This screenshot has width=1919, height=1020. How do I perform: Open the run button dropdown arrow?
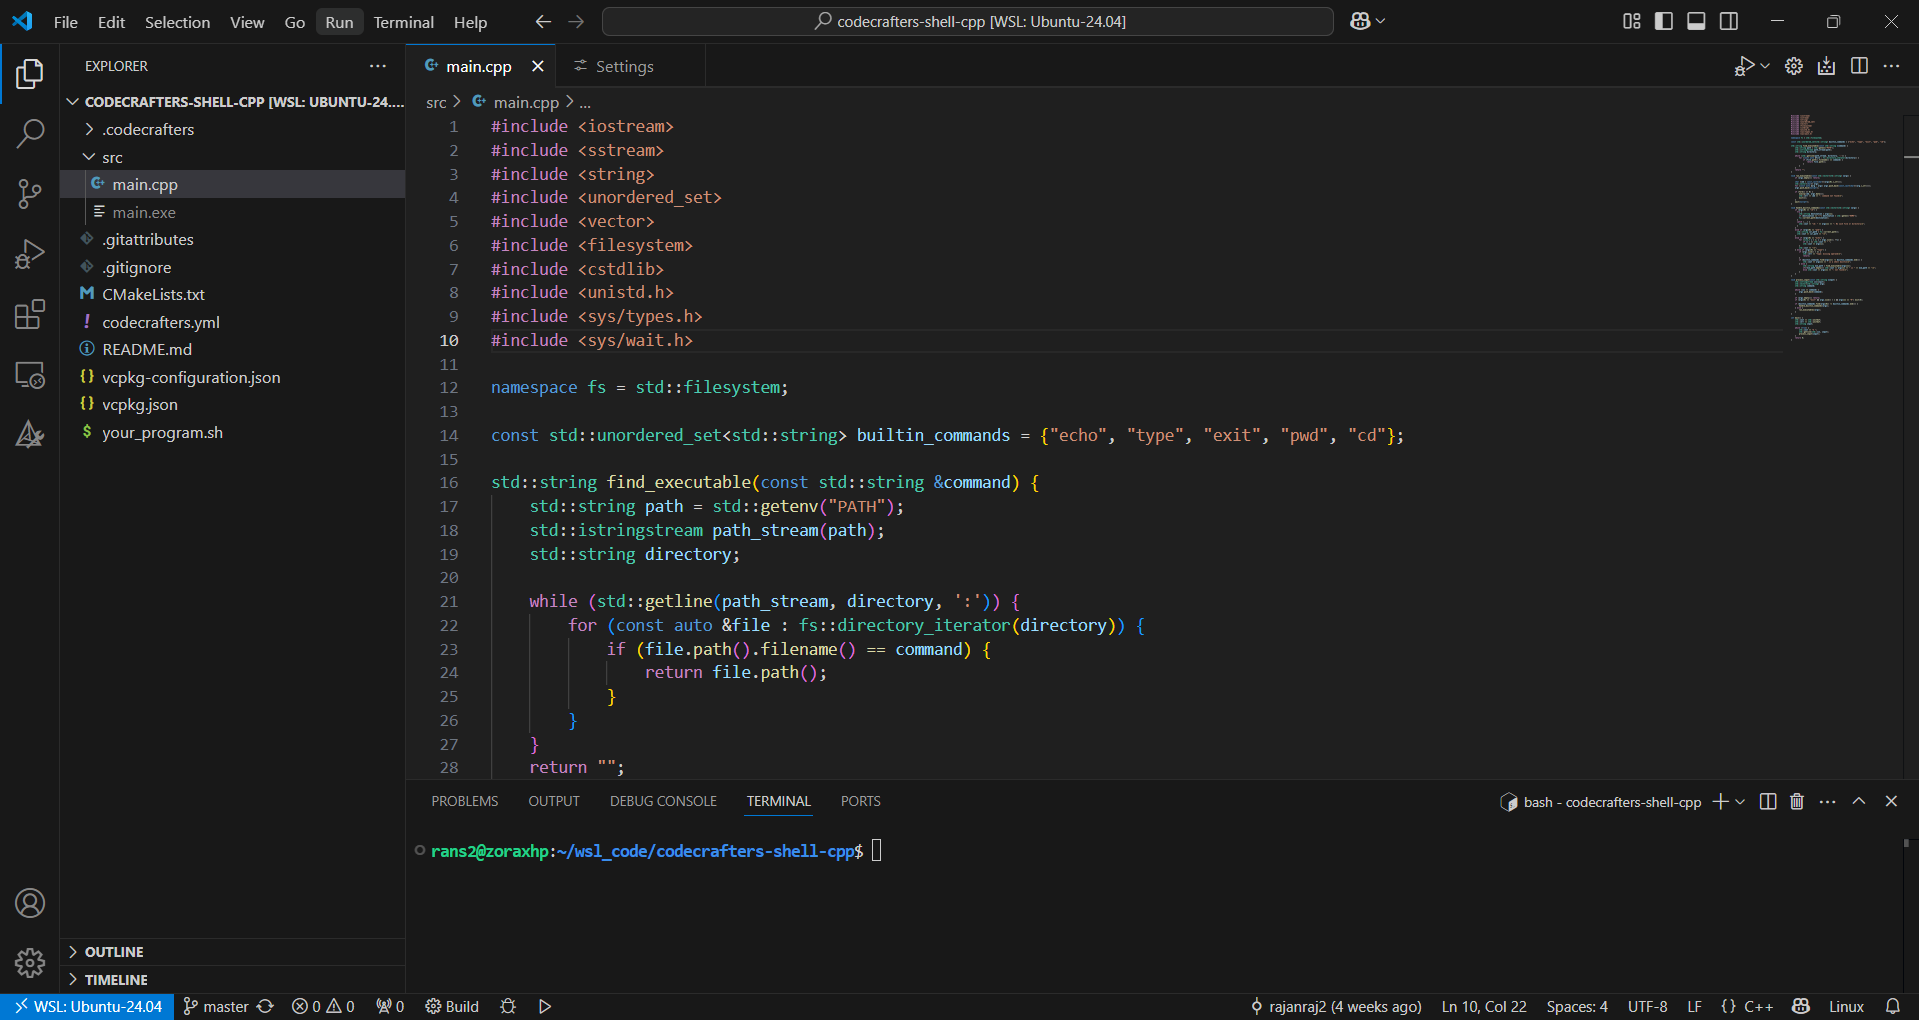[x=1765, y=66]
